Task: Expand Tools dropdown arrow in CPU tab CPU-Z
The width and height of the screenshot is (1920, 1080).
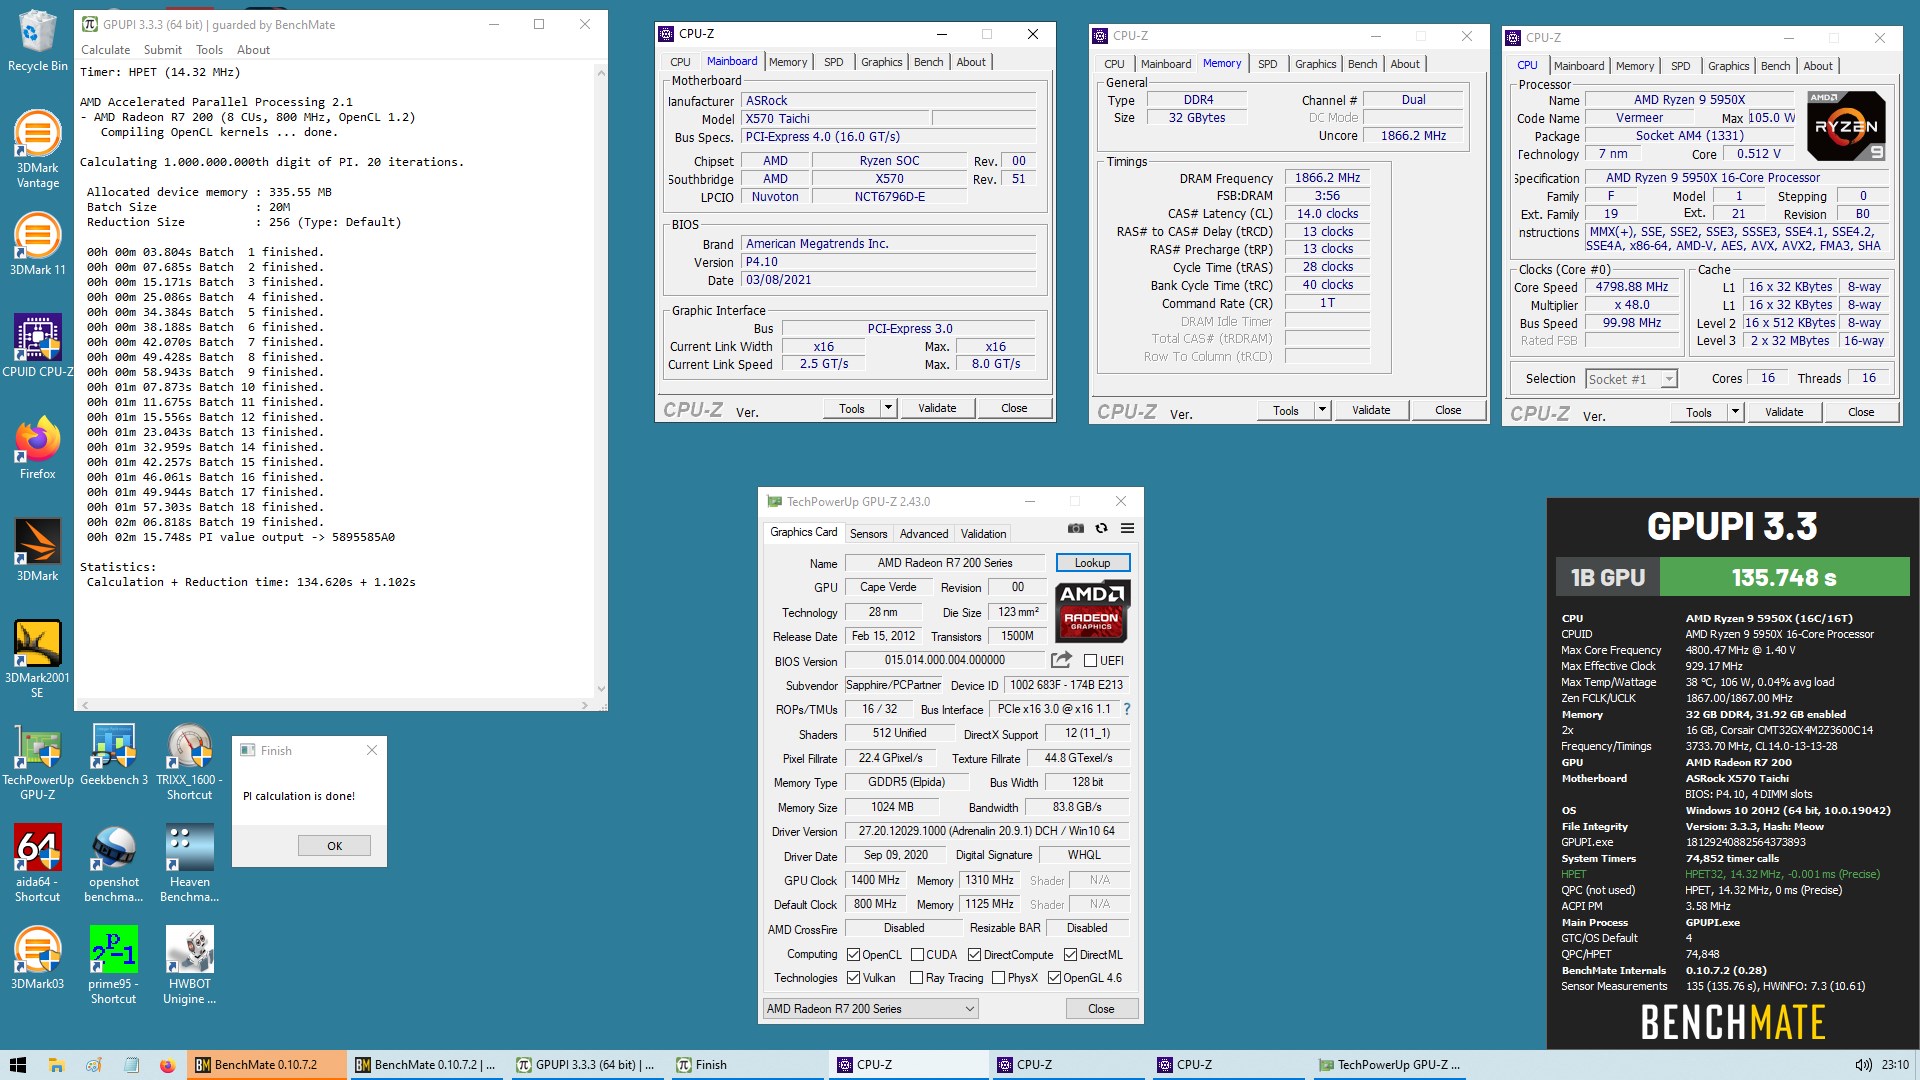Action: tap(1735, 412)
